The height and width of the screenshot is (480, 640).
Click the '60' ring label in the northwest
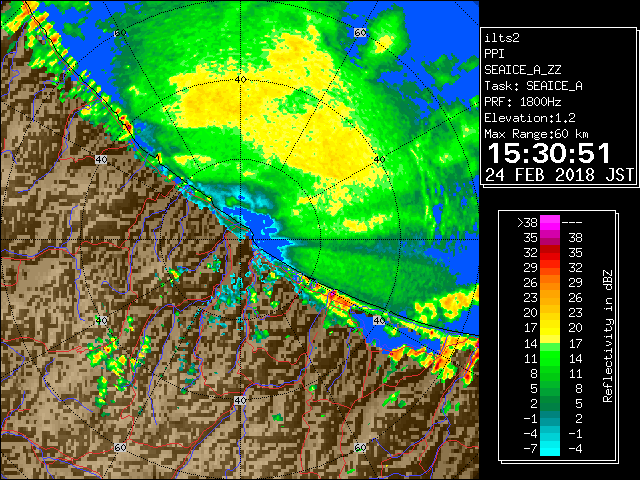pyautogui.click(x=120, y=33)
